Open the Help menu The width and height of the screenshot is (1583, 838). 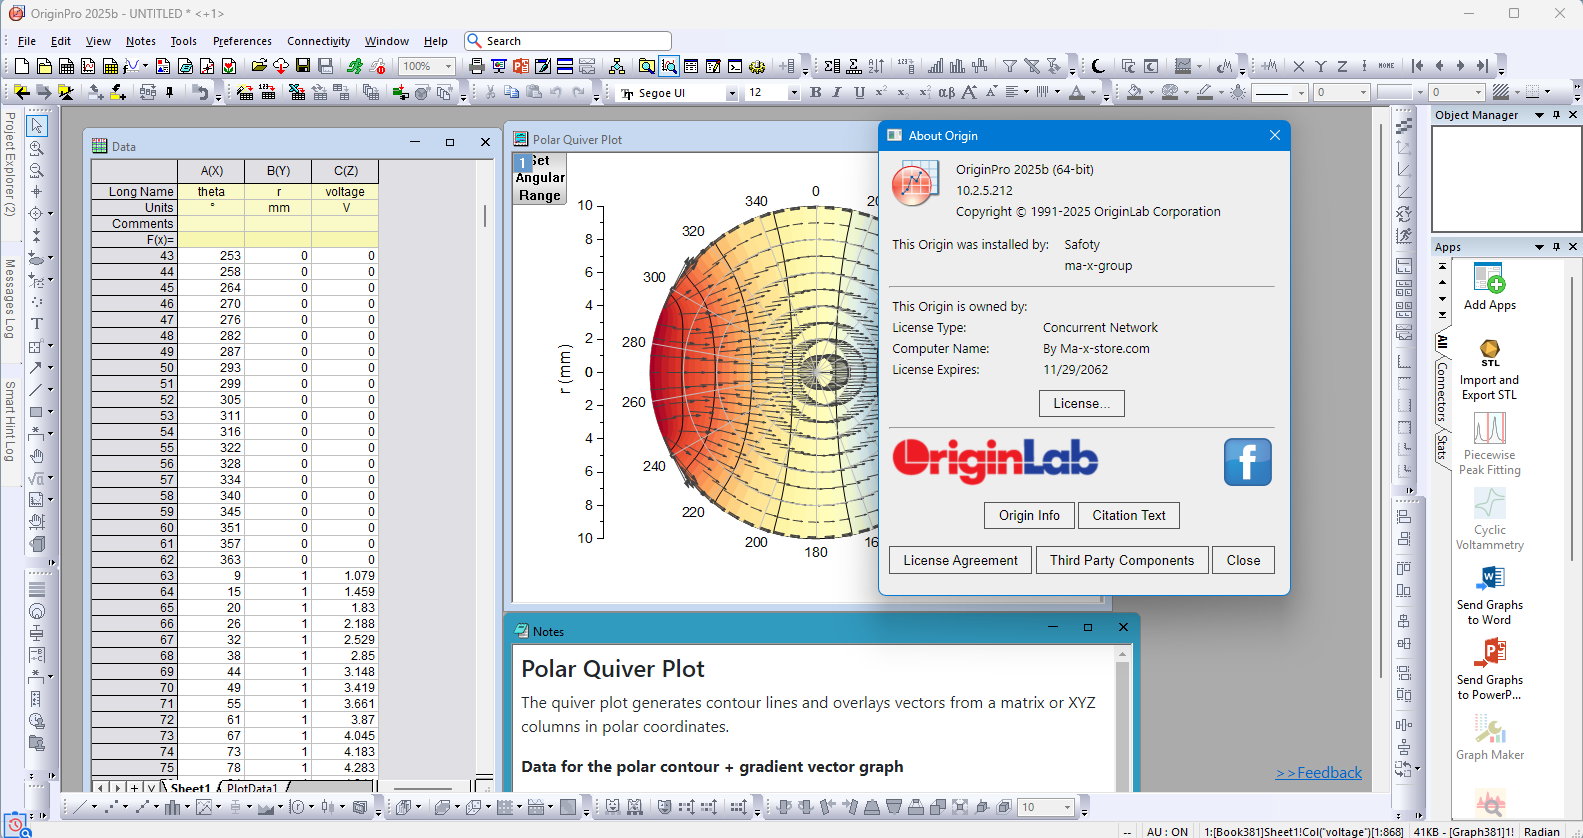[436, 41]
